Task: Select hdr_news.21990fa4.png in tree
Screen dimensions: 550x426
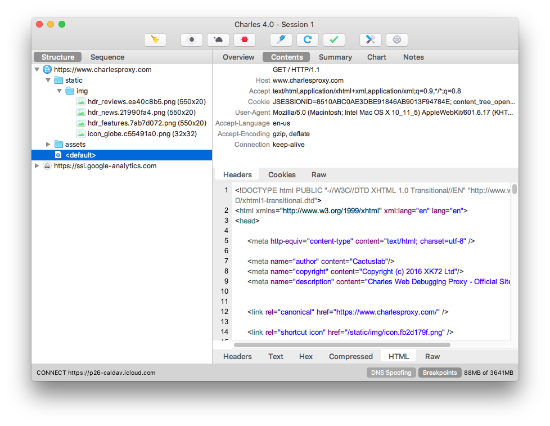Action: click(141, 112)
